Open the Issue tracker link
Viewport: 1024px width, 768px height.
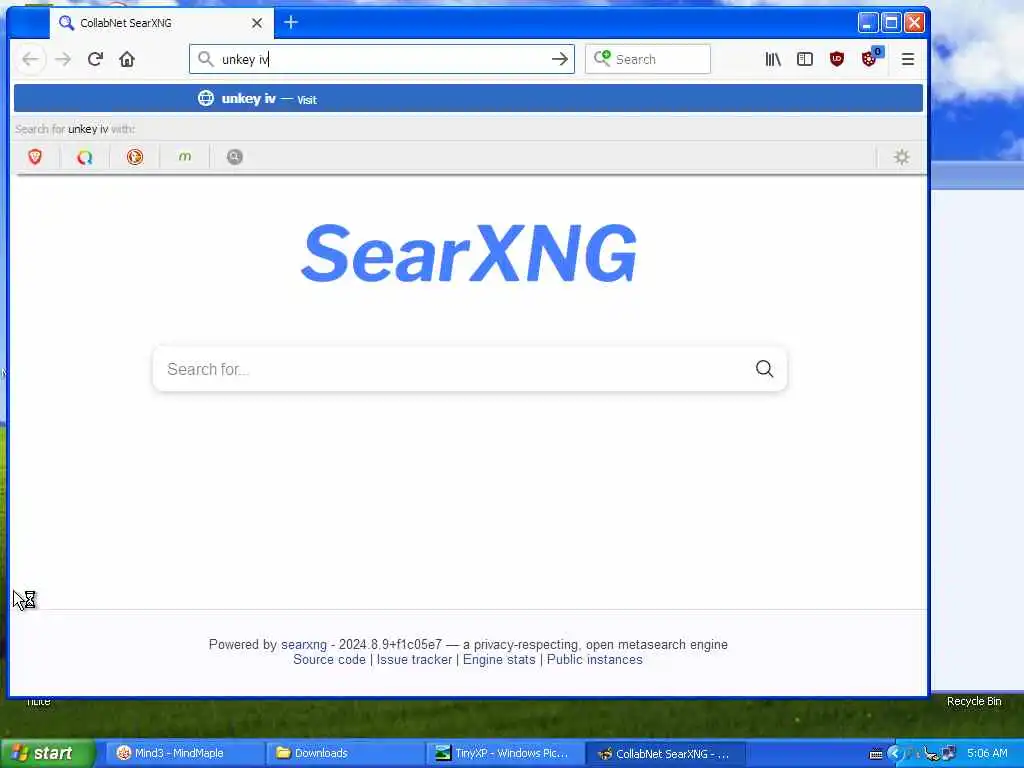tap(414, 660)
